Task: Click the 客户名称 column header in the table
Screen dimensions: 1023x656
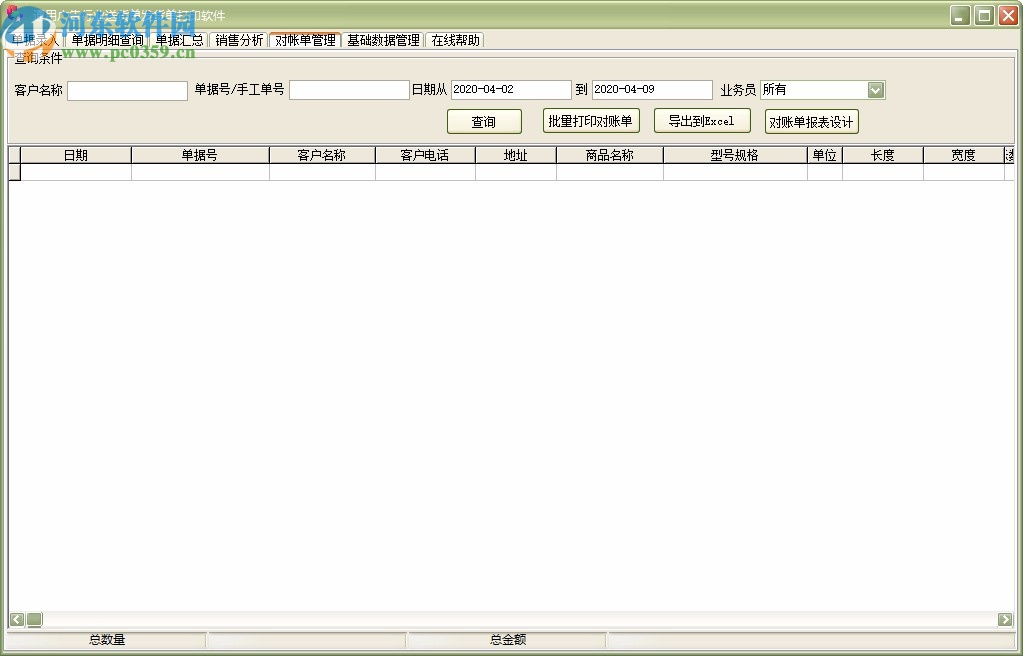Action: (x=322, y=155)
